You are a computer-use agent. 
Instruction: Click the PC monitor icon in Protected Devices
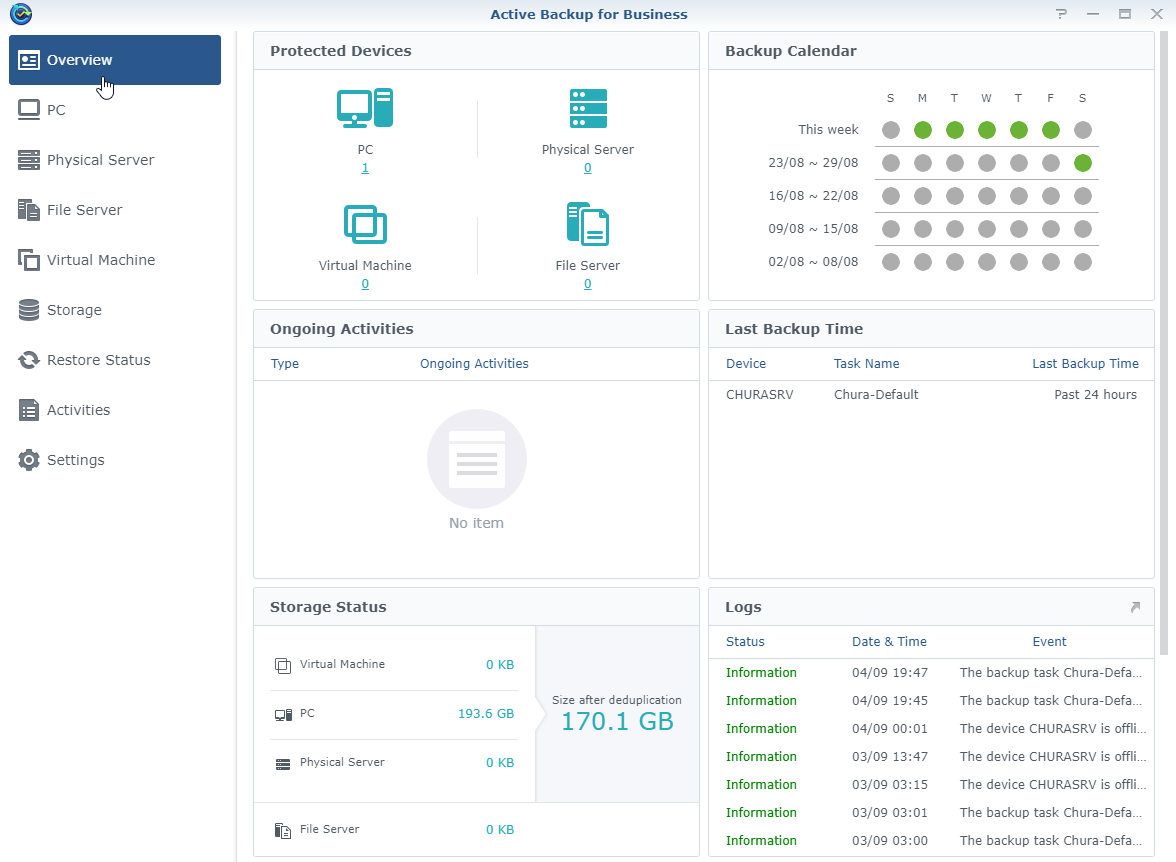[x=365, y=108]
